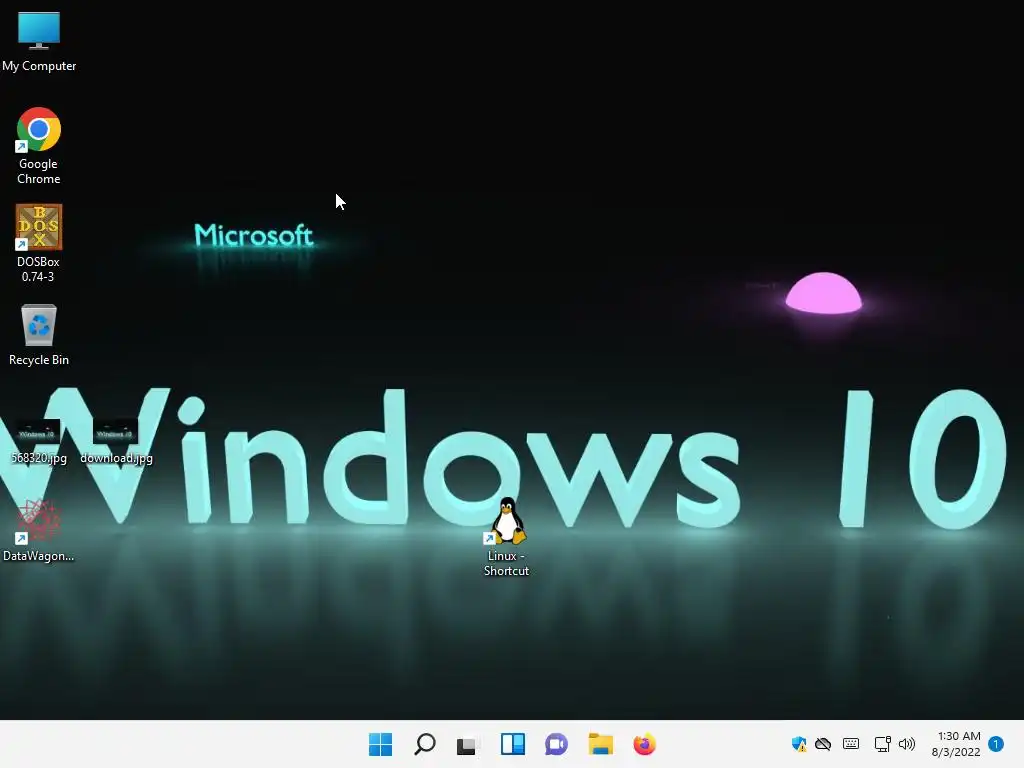The width and height of the screenshot is (1024, 768).
Task: Select the Linux - Shortcut penguin icon
Action: (x=507, y=537)
